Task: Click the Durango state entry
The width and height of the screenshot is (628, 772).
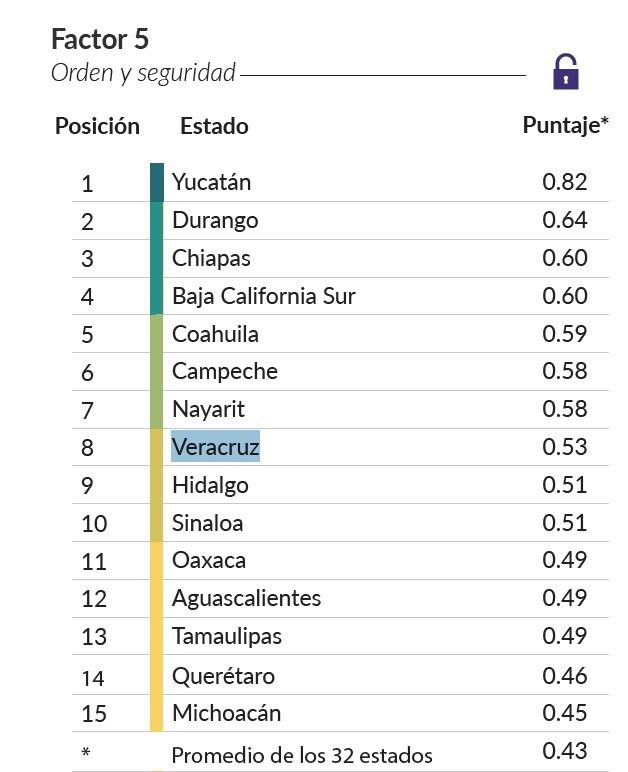Action: 215,220
